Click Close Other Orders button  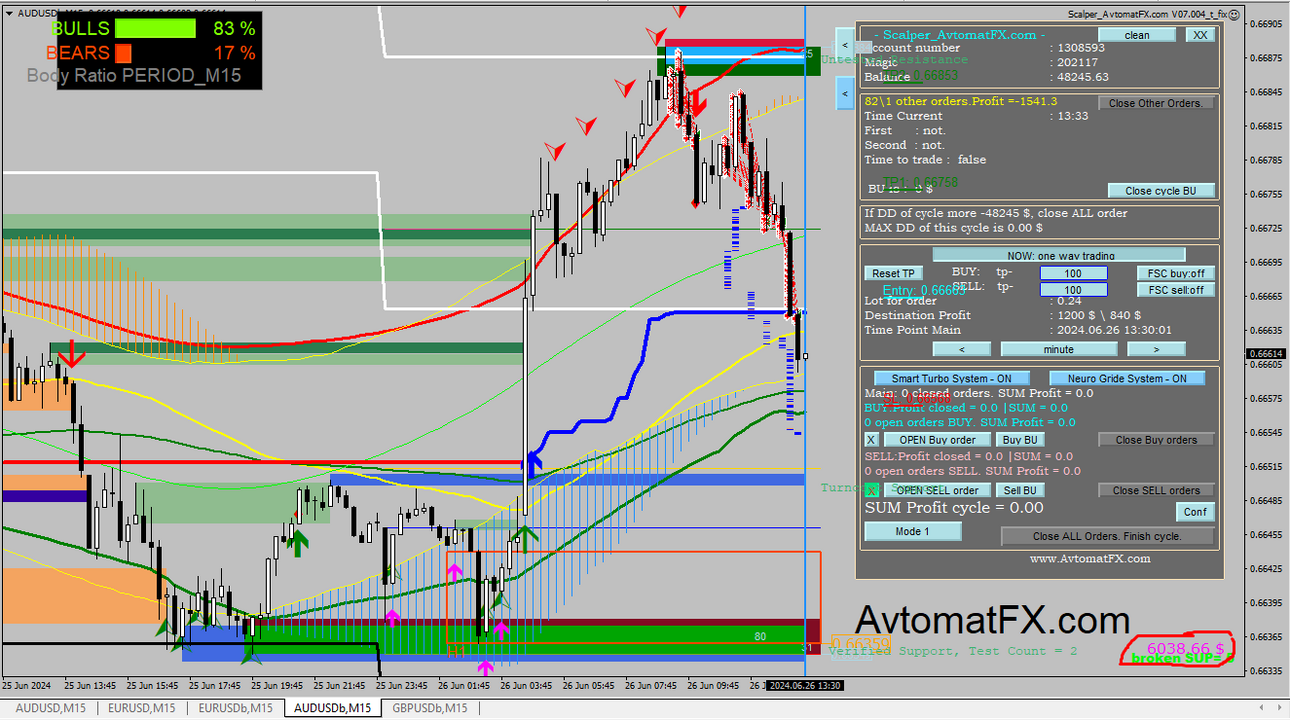[1157, 103]
